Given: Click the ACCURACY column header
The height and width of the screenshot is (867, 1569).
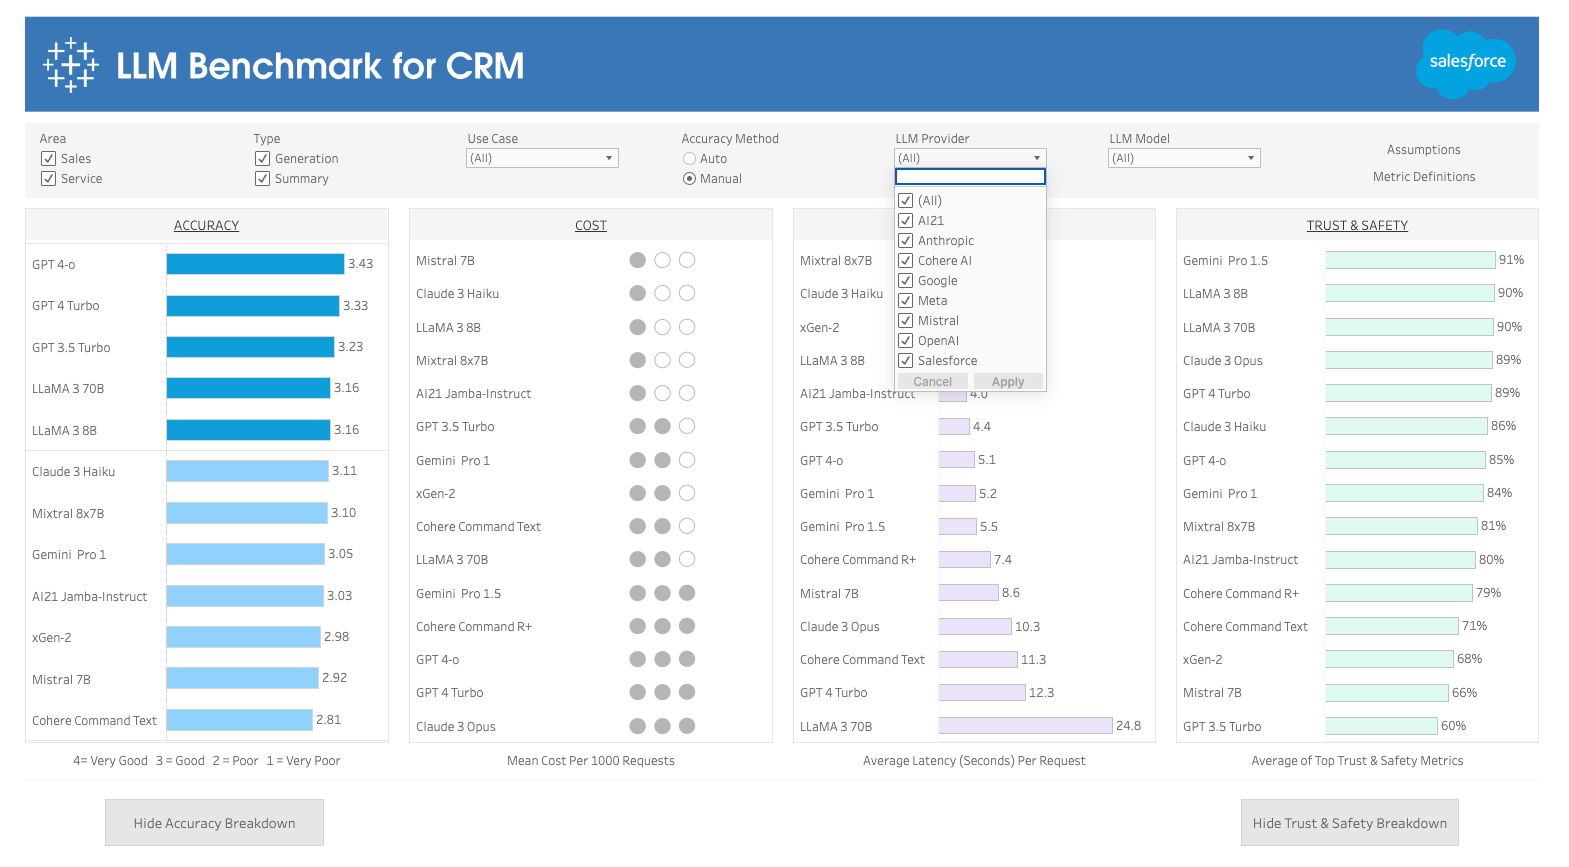Looking at the screenshot, I should tap(206, 225).
